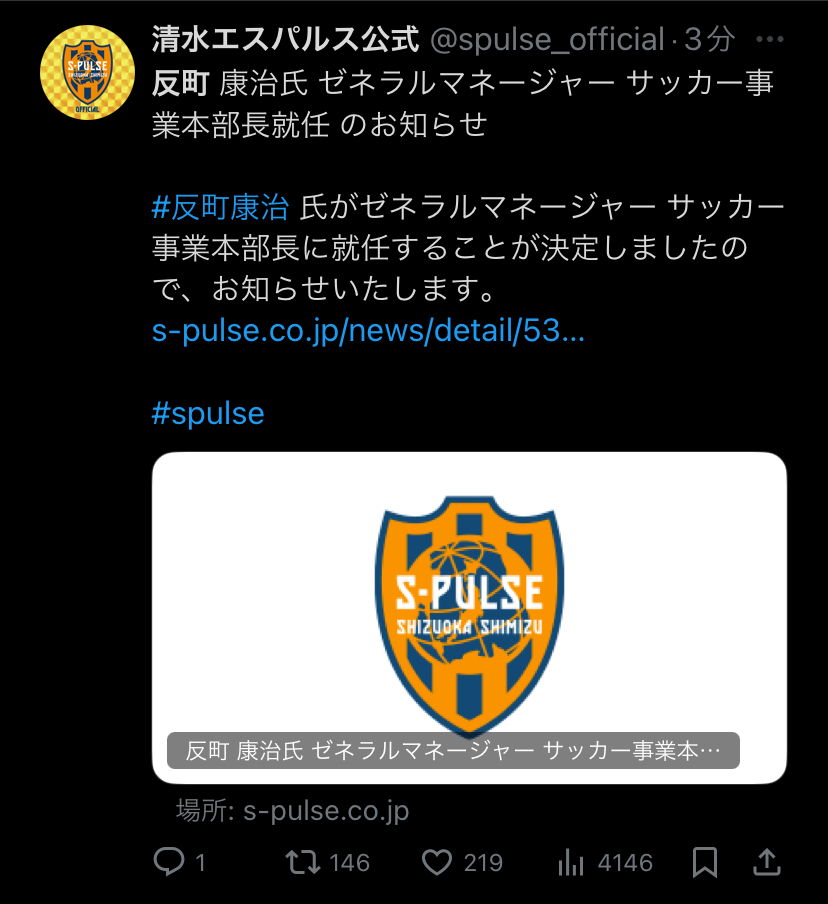The image size is (828, 904).
Task: Open the #反町康治 hashtag
Action: click(x=220, y=207)
